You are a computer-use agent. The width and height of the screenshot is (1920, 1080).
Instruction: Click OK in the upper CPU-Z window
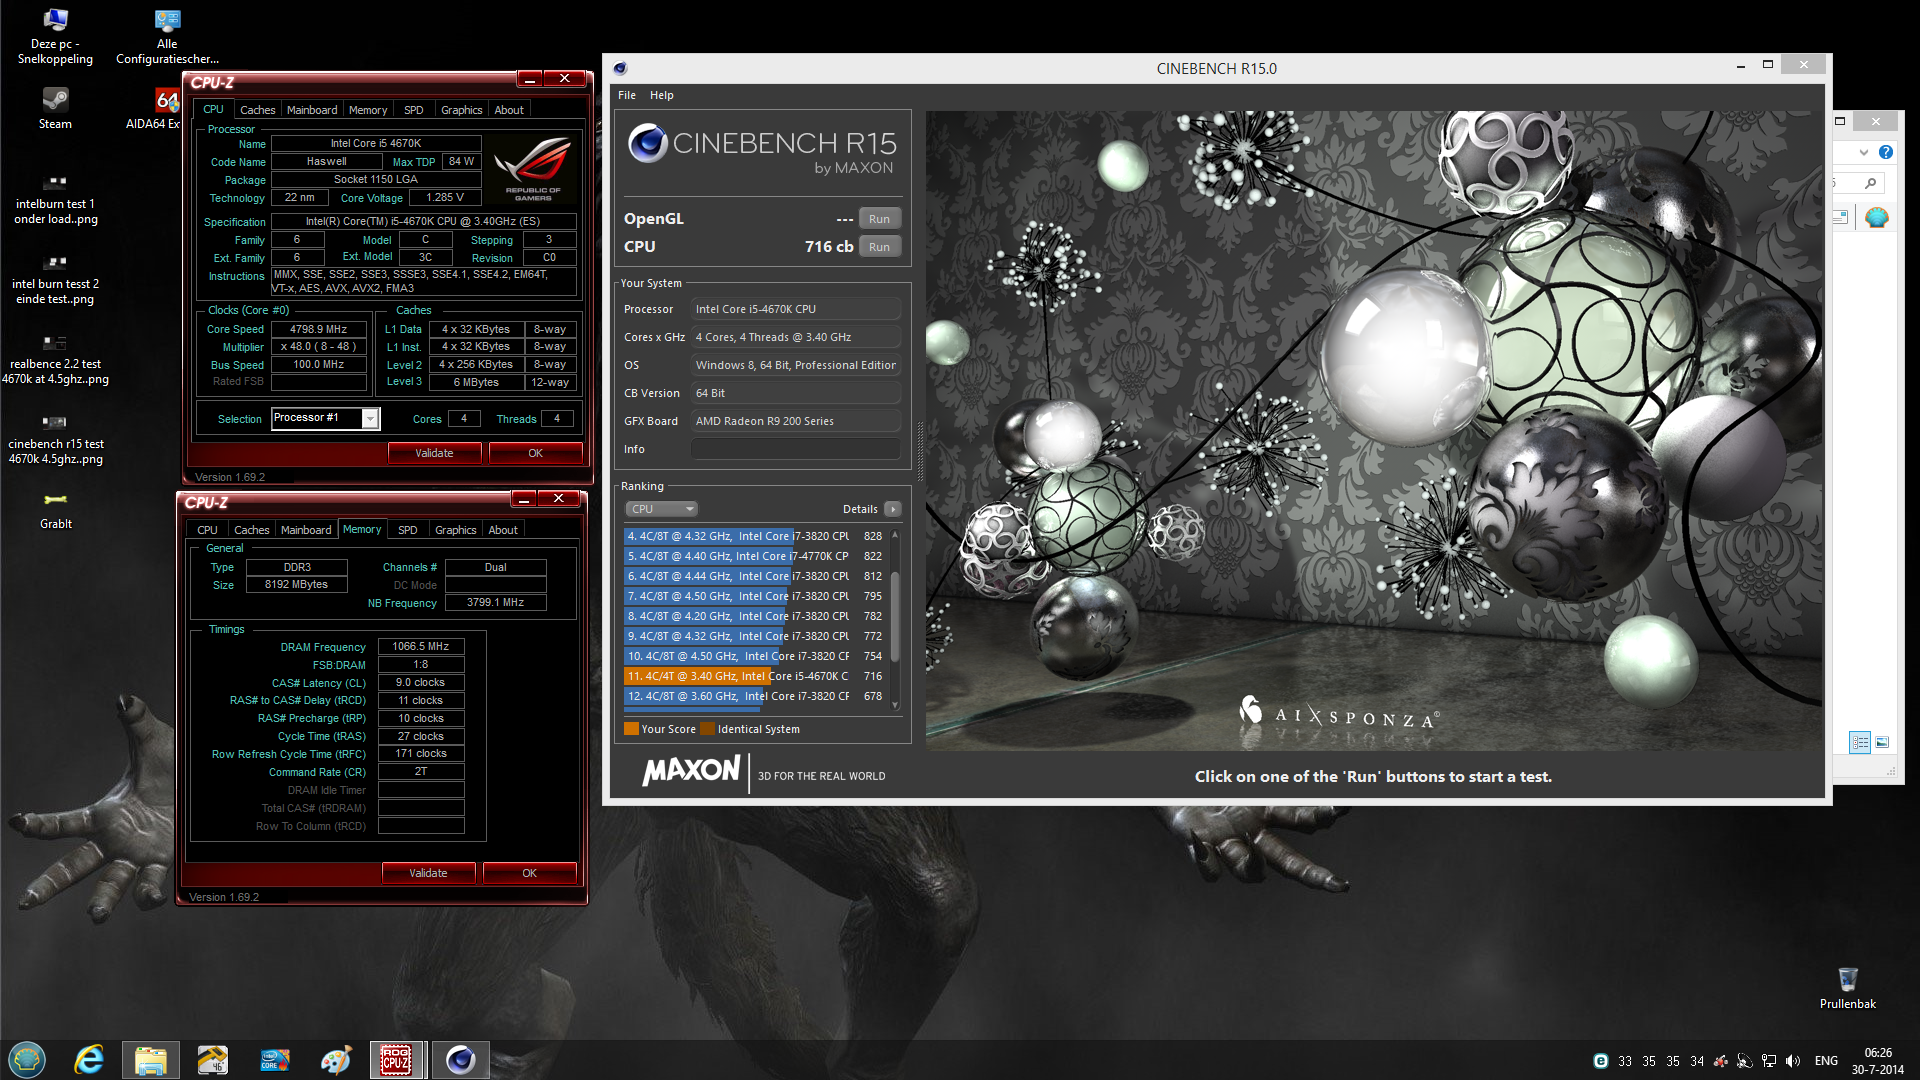tap(535, 453)
